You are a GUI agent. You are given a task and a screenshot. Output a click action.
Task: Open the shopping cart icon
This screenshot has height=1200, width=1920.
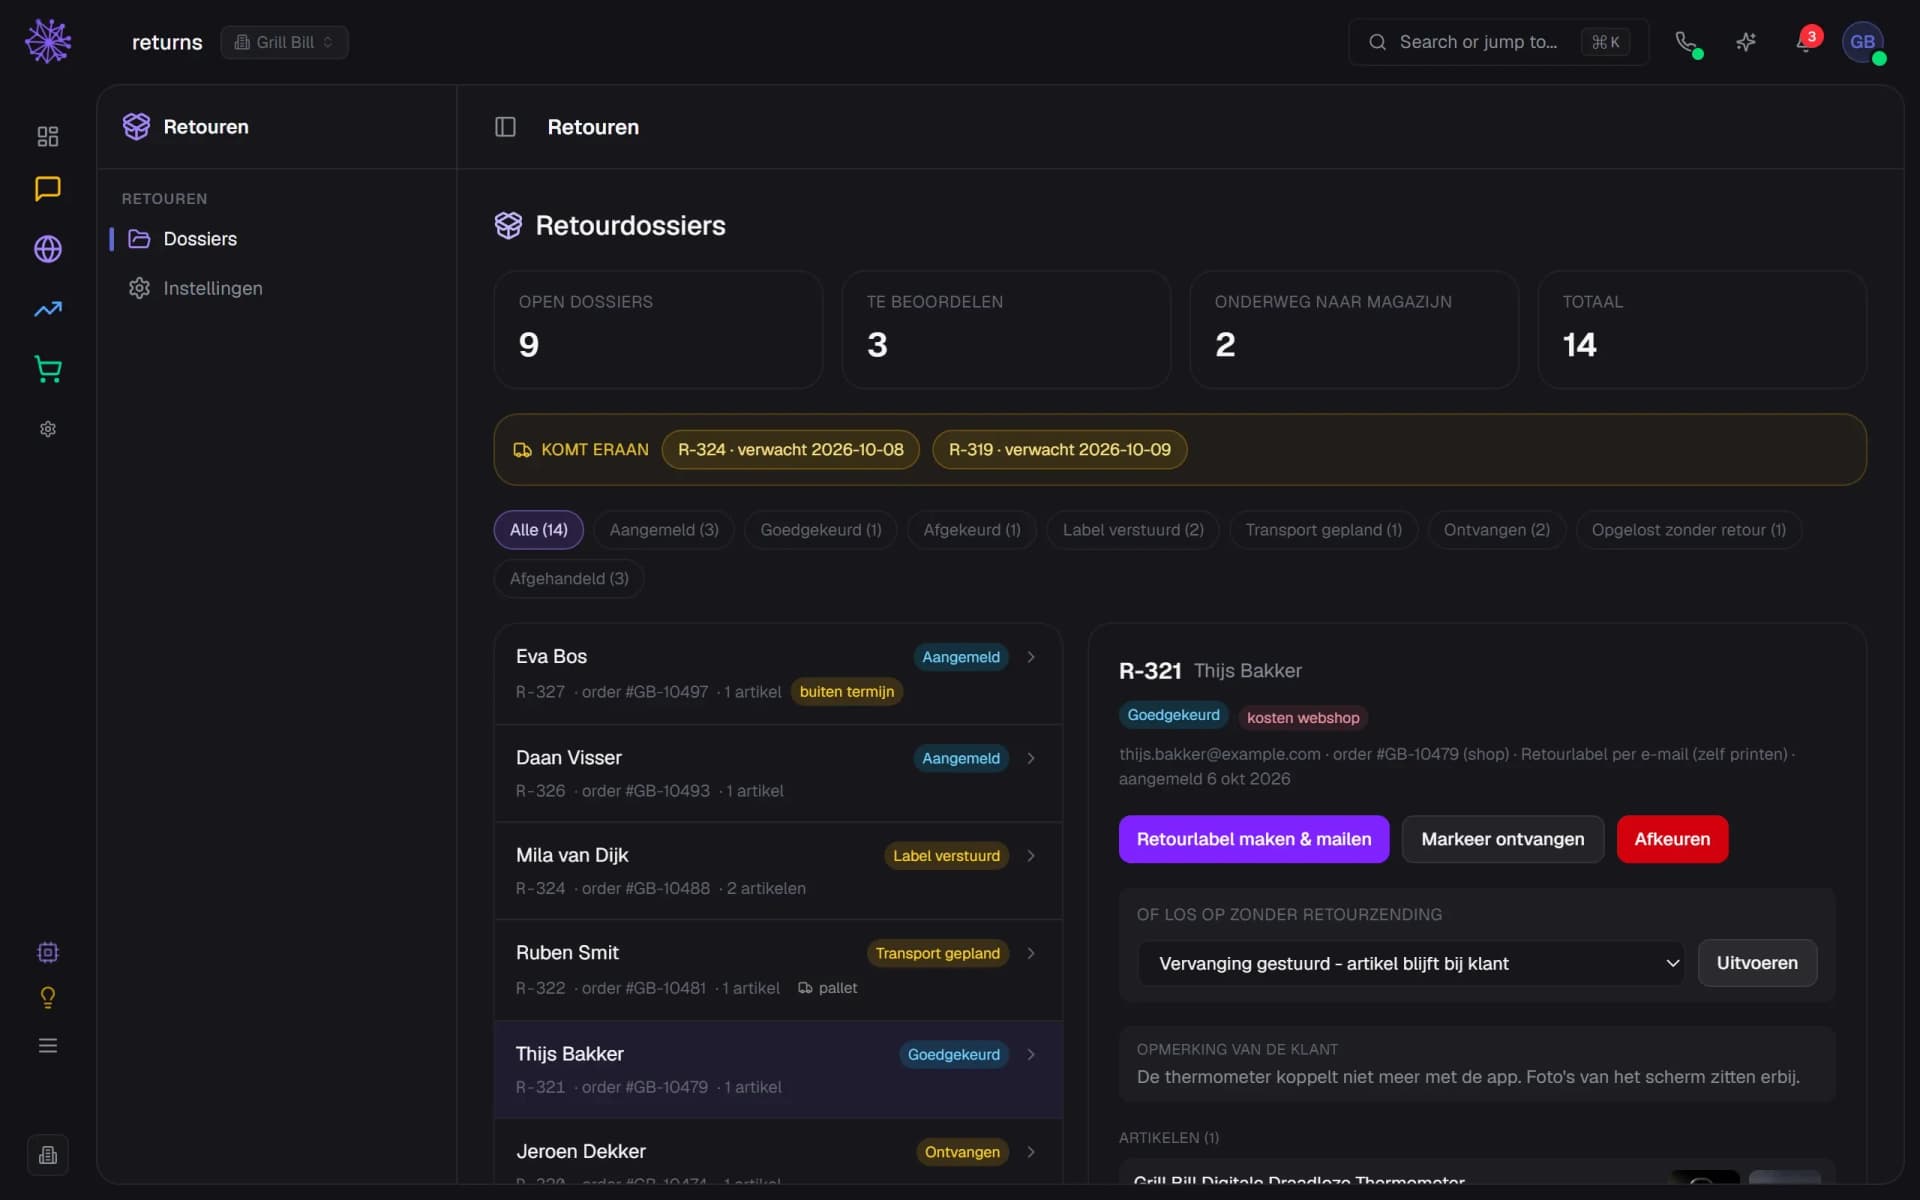point(48,369)
